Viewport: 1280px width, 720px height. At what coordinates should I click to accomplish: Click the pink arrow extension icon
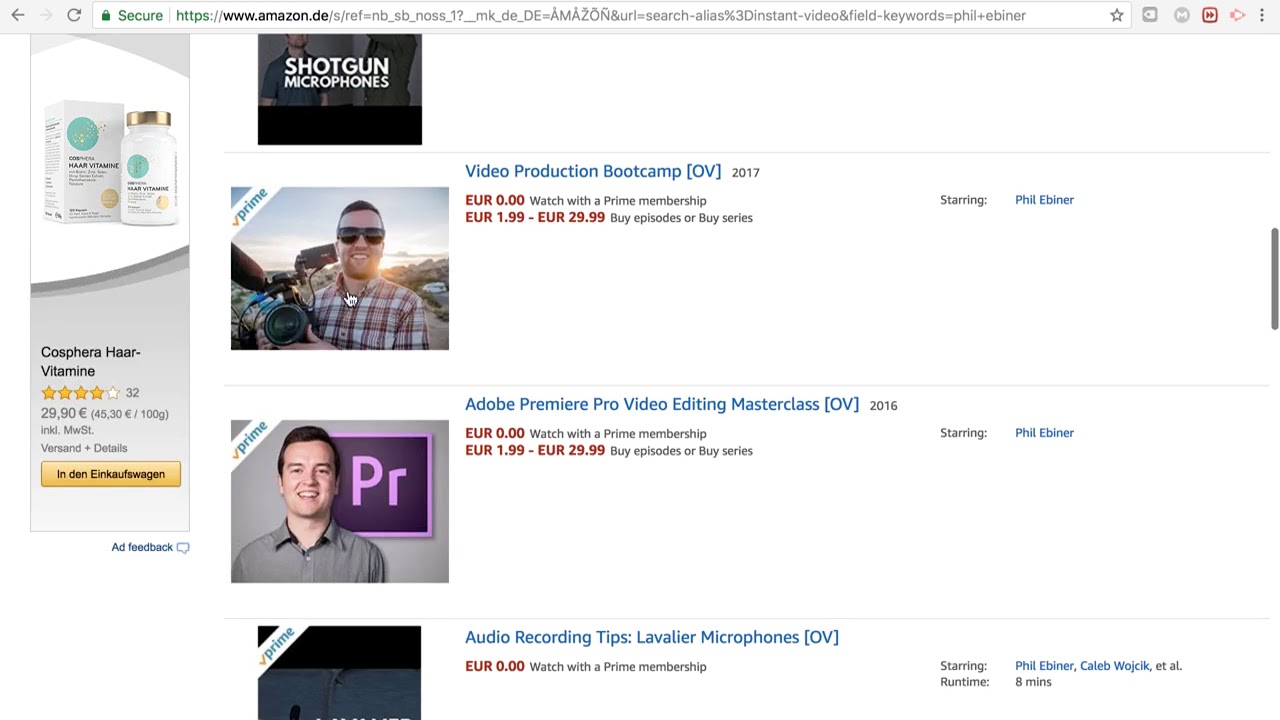point(1238,15)
